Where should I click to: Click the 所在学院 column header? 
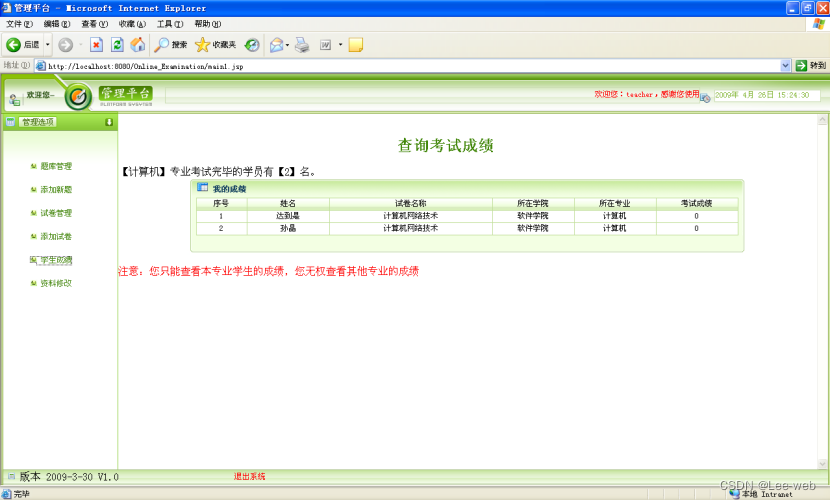click(x=533, y=203)
